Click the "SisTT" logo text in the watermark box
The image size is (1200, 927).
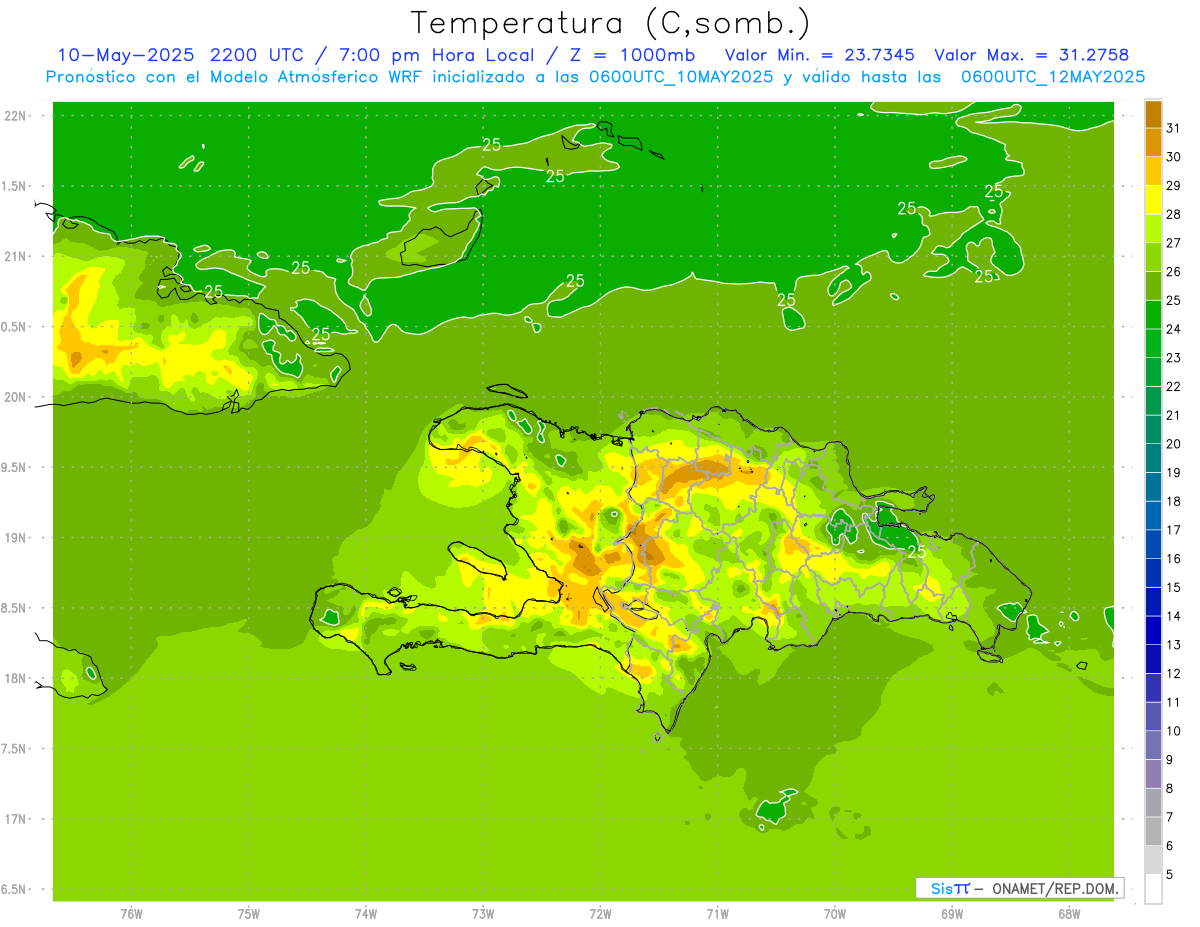click(950, 888)
